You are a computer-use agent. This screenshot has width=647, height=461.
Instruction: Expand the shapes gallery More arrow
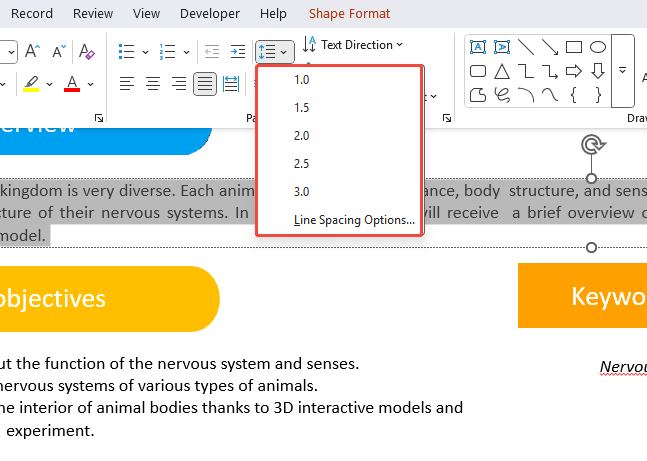point(623,71)
